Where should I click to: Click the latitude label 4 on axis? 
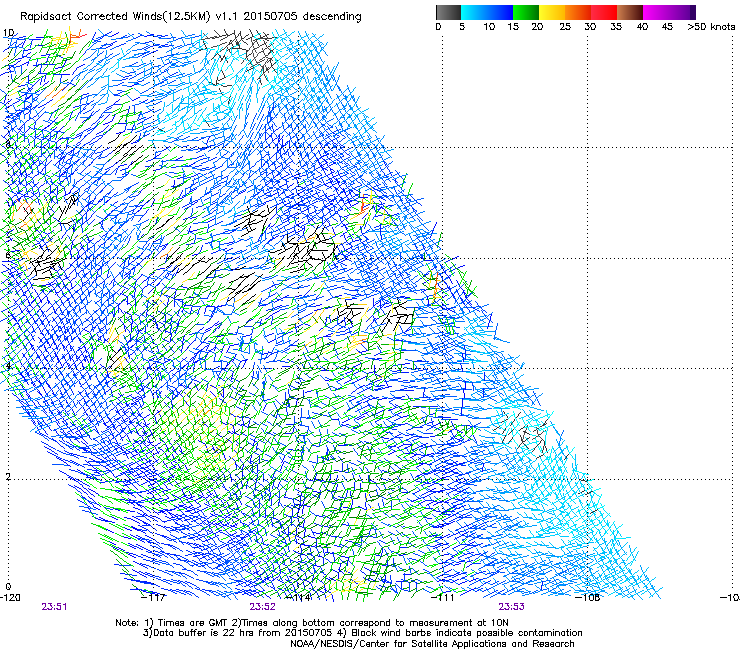tap(7, 365)
